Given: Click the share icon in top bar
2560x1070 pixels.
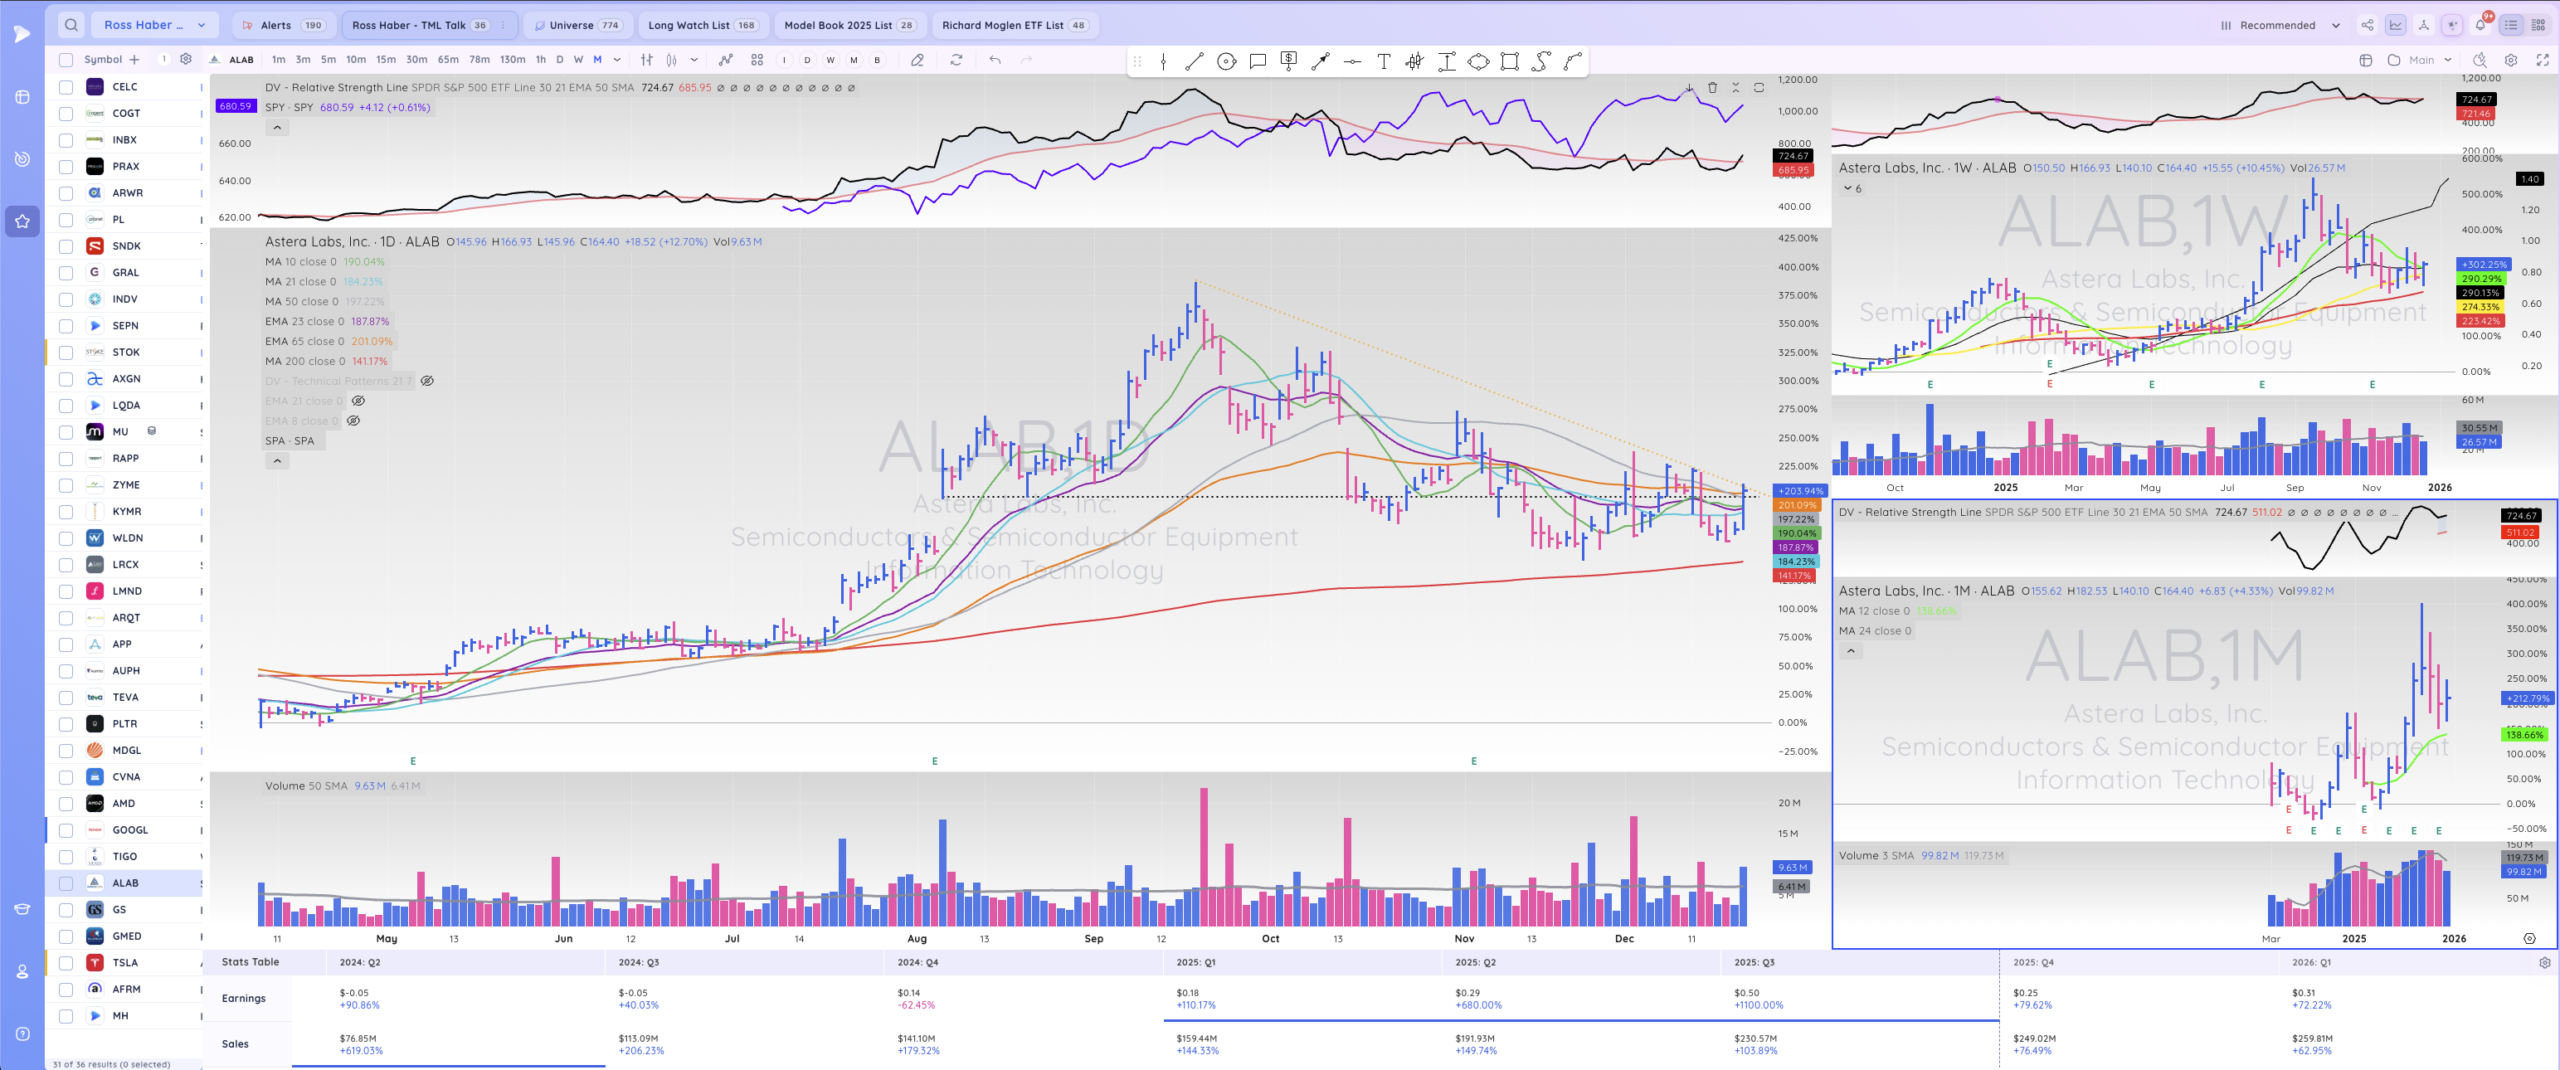Looking at the screenshot, I should (2367, 25).
